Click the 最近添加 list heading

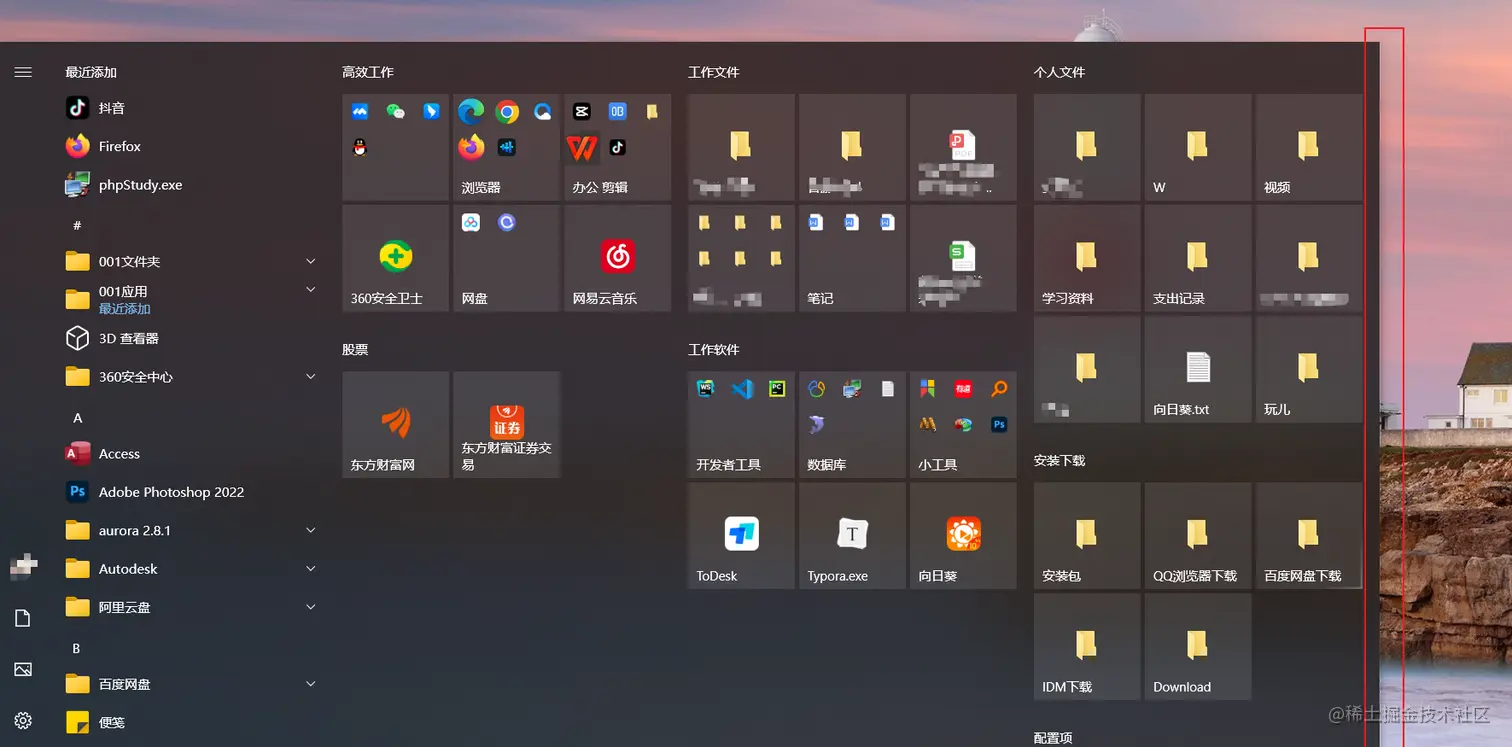(91, 72)
